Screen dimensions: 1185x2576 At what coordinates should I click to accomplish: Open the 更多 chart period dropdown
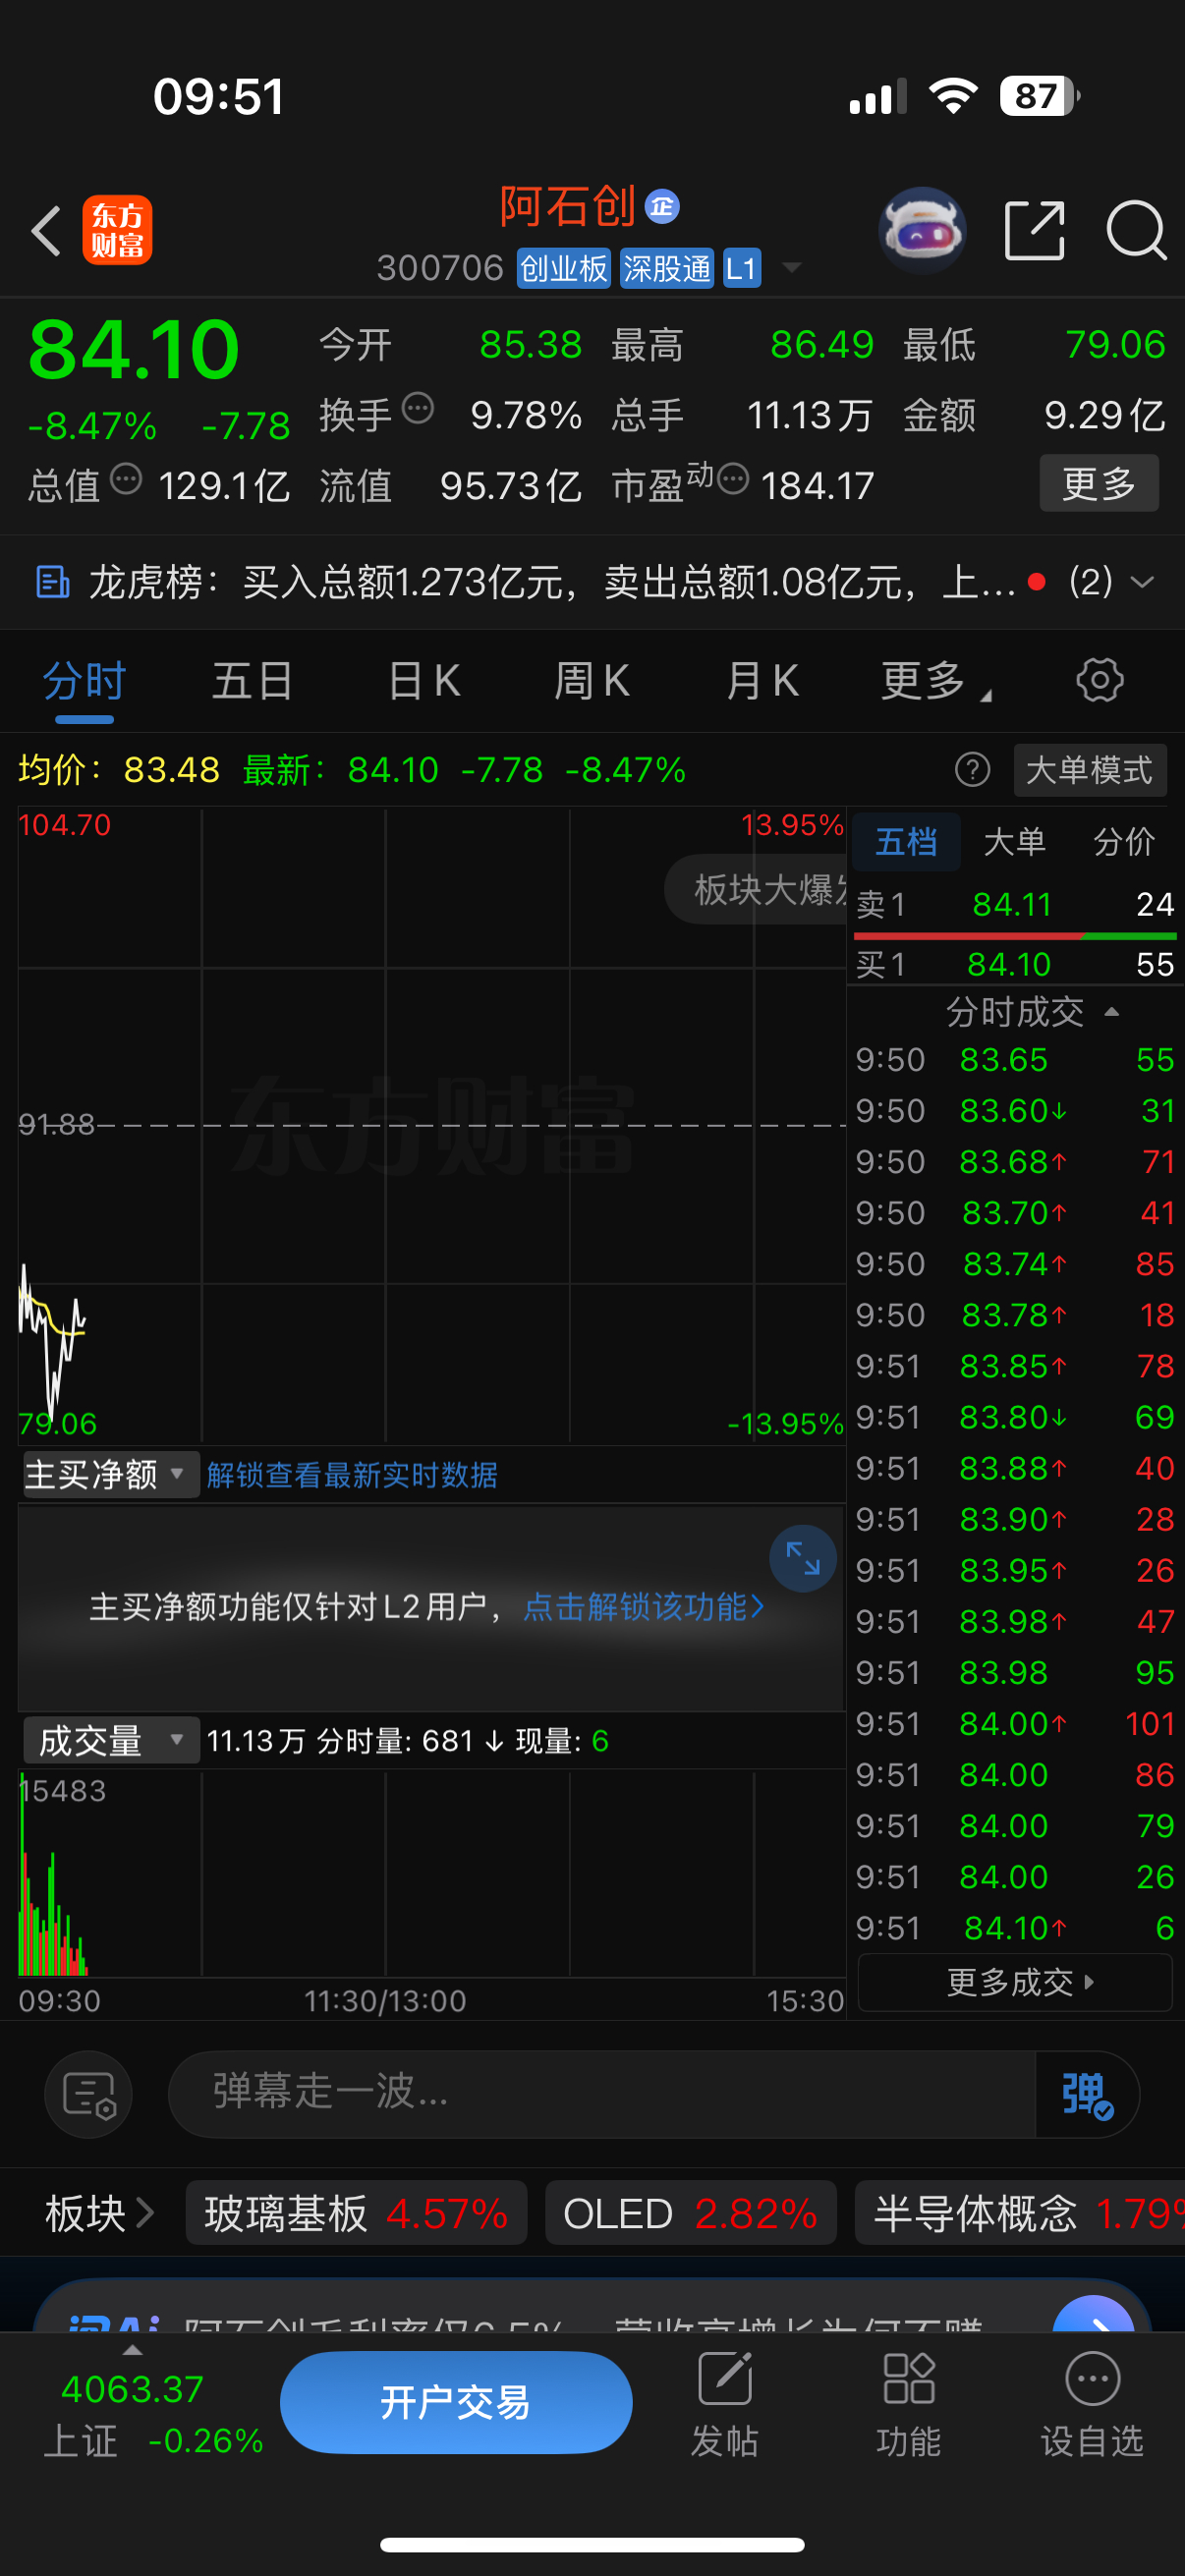(934, 681)
